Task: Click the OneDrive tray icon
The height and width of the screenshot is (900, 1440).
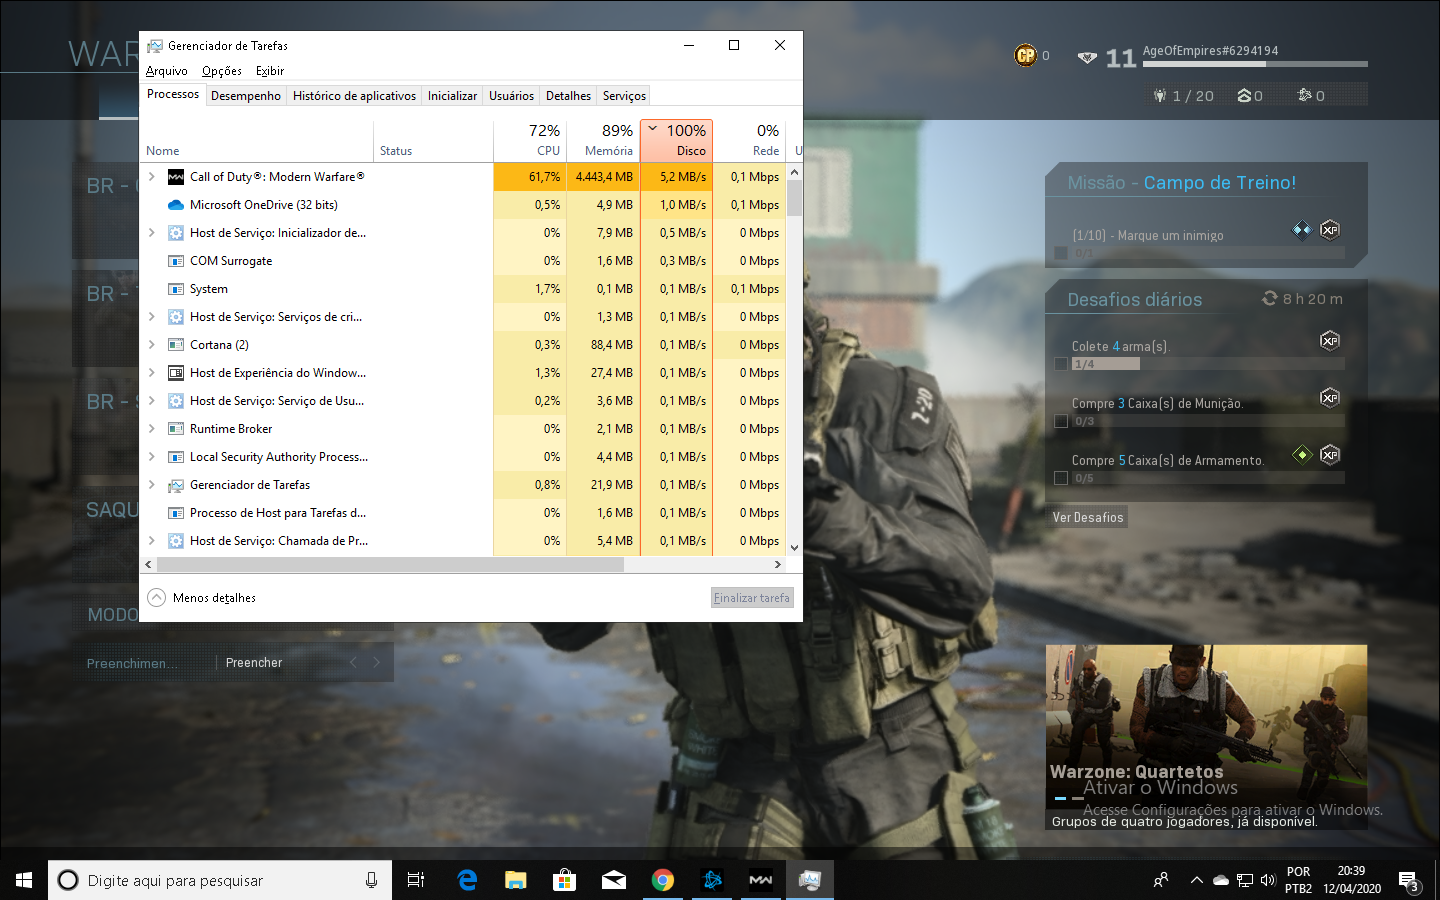Action: point(1221,880)
